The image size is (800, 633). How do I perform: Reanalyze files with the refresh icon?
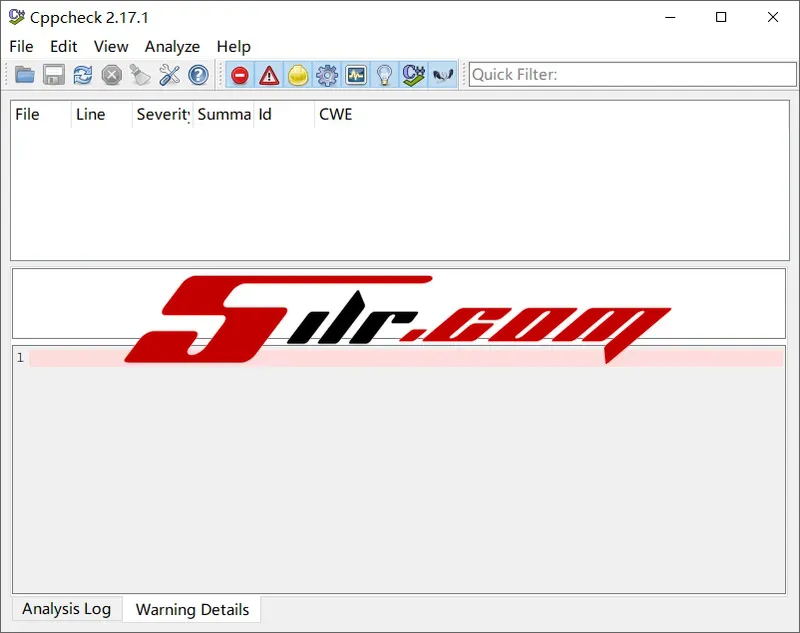pos(83,75)
